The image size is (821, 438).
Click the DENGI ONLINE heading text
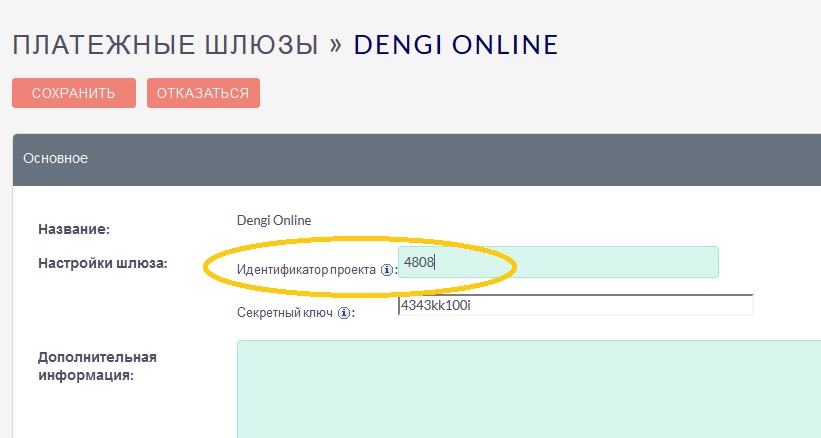click(x=456, y=44)
